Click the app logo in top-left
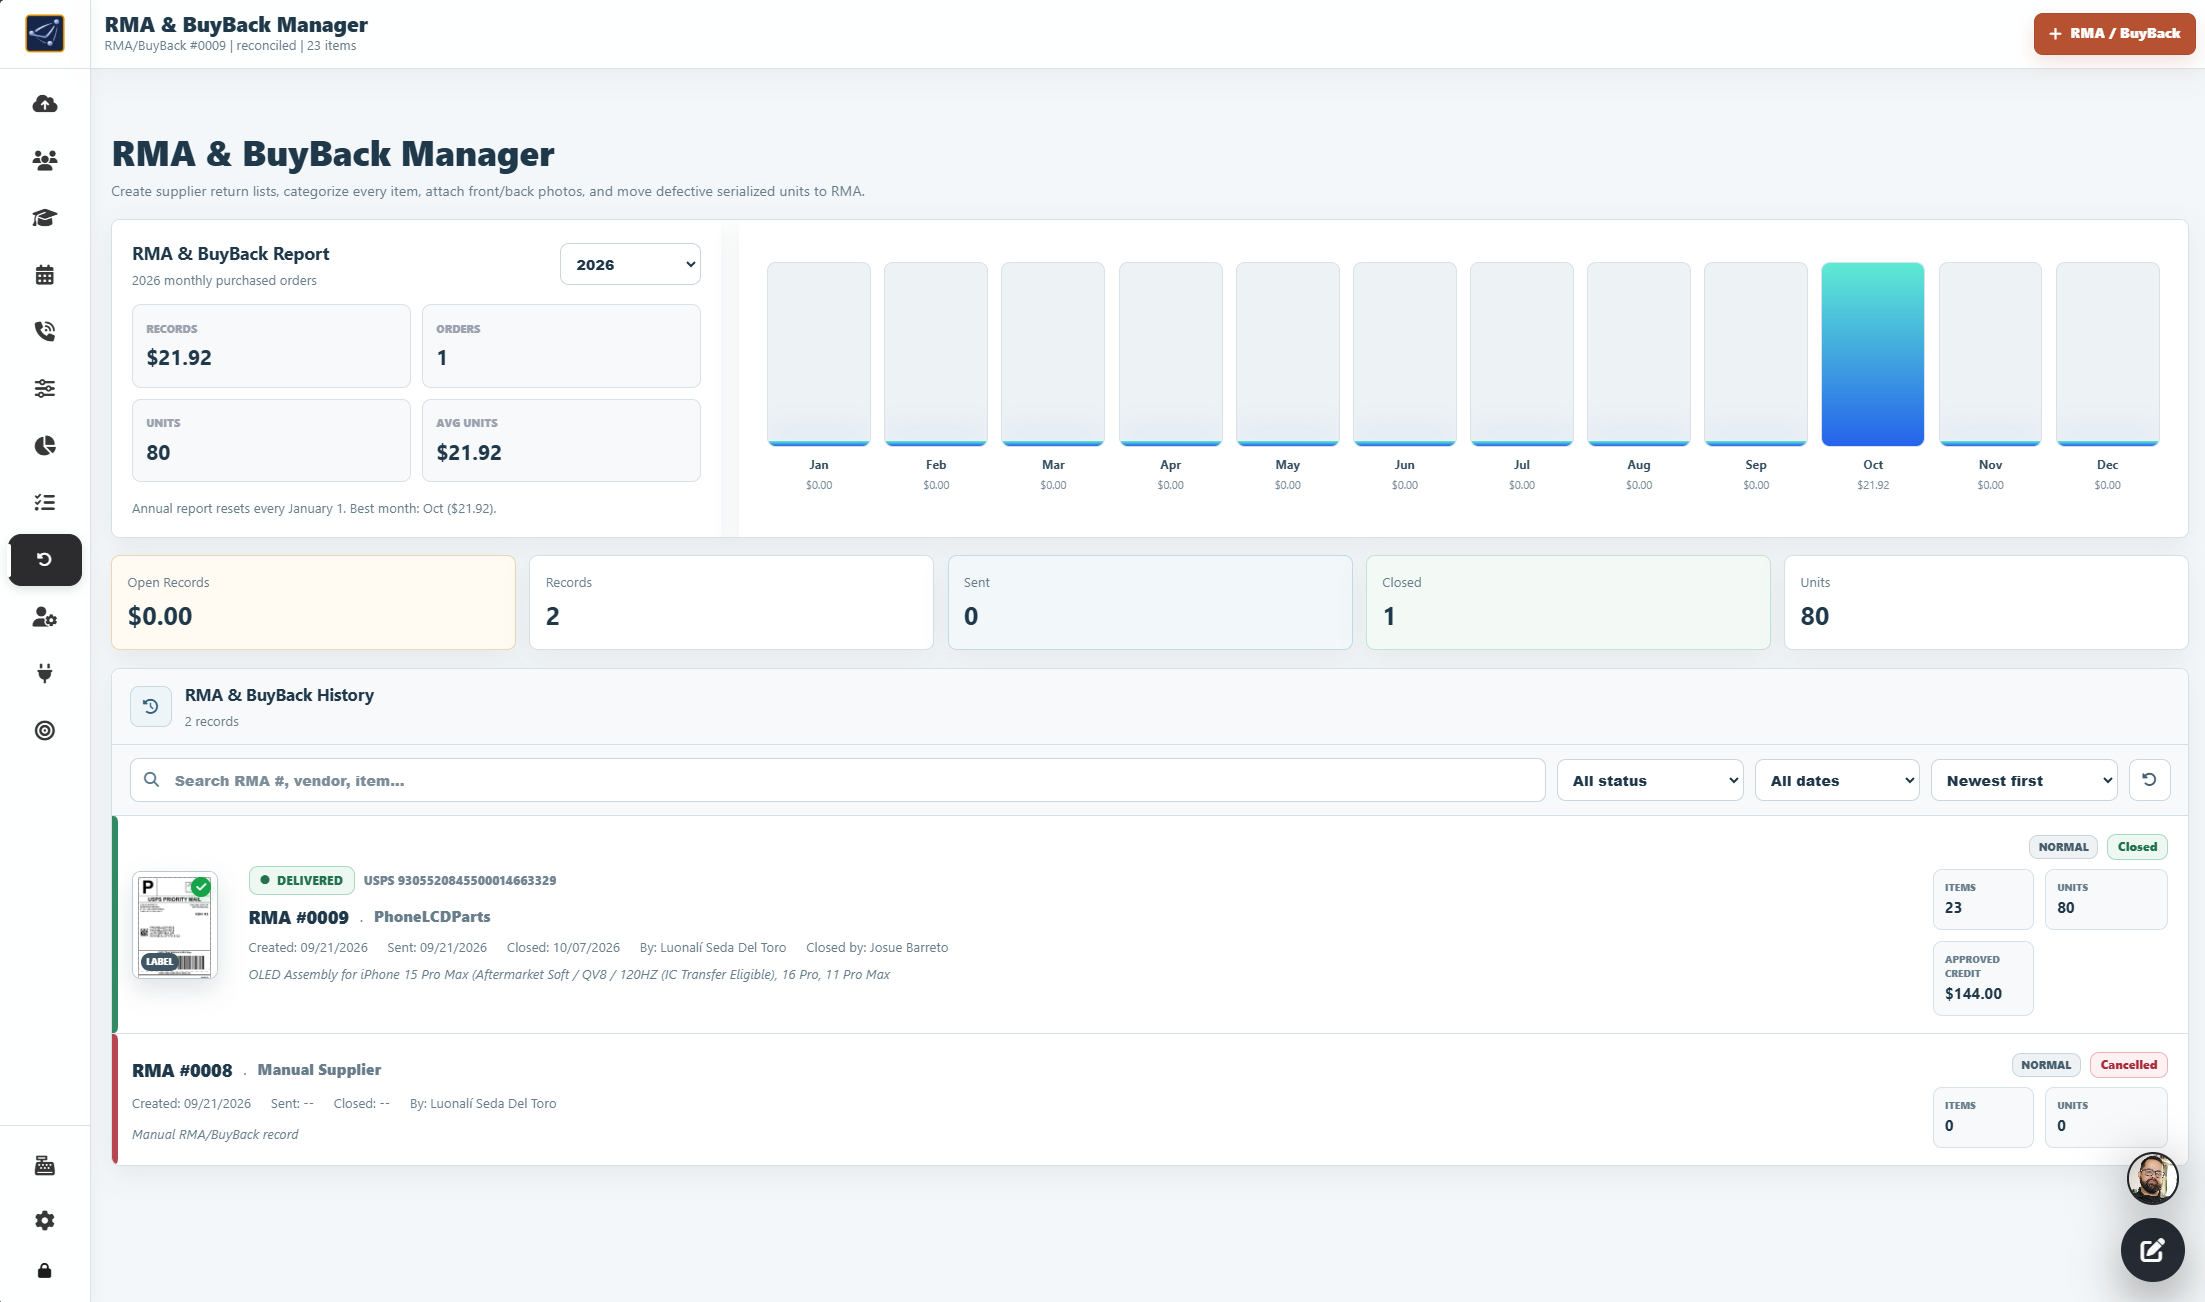Screen dimensions: 2205x1302 45,33
